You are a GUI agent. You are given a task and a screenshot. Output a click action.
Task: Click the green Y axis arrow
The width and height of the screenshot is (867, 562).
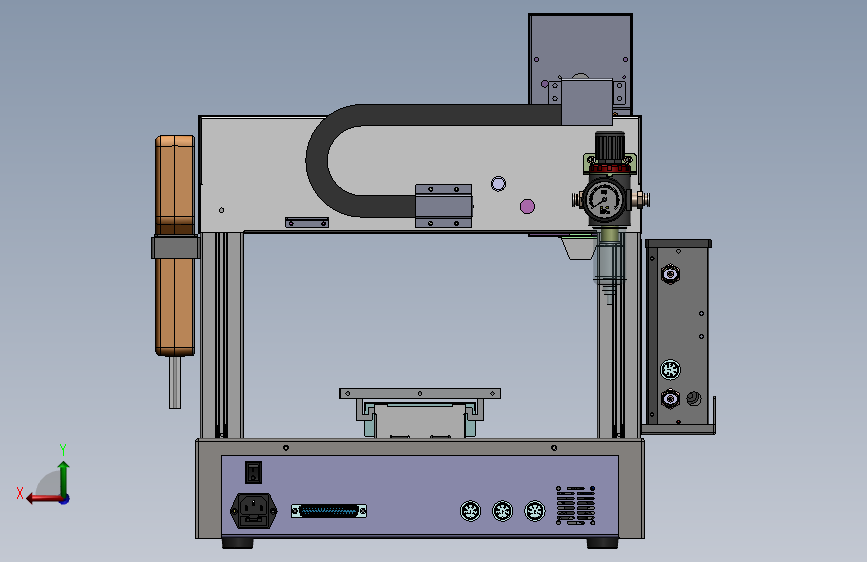pyautogui.click(x=64, y=479)
